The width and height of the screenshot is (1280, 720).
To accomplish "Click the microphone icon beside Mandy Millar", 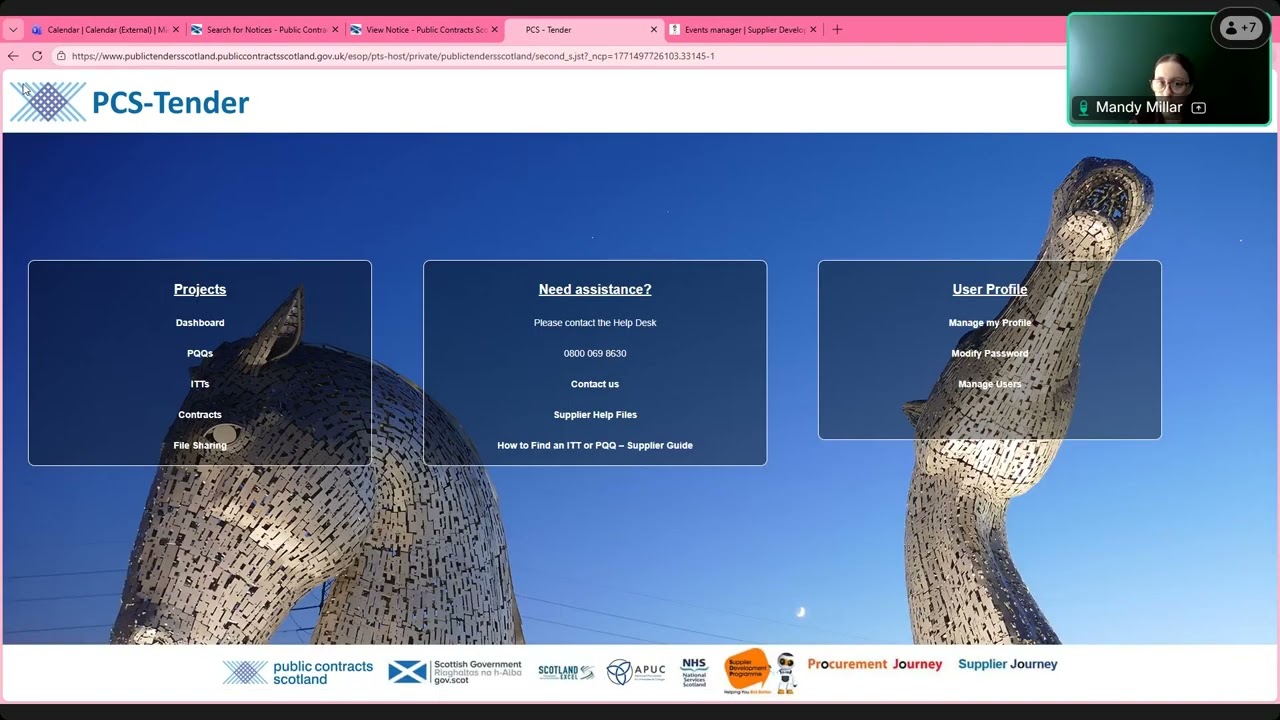I will 1083,108.
